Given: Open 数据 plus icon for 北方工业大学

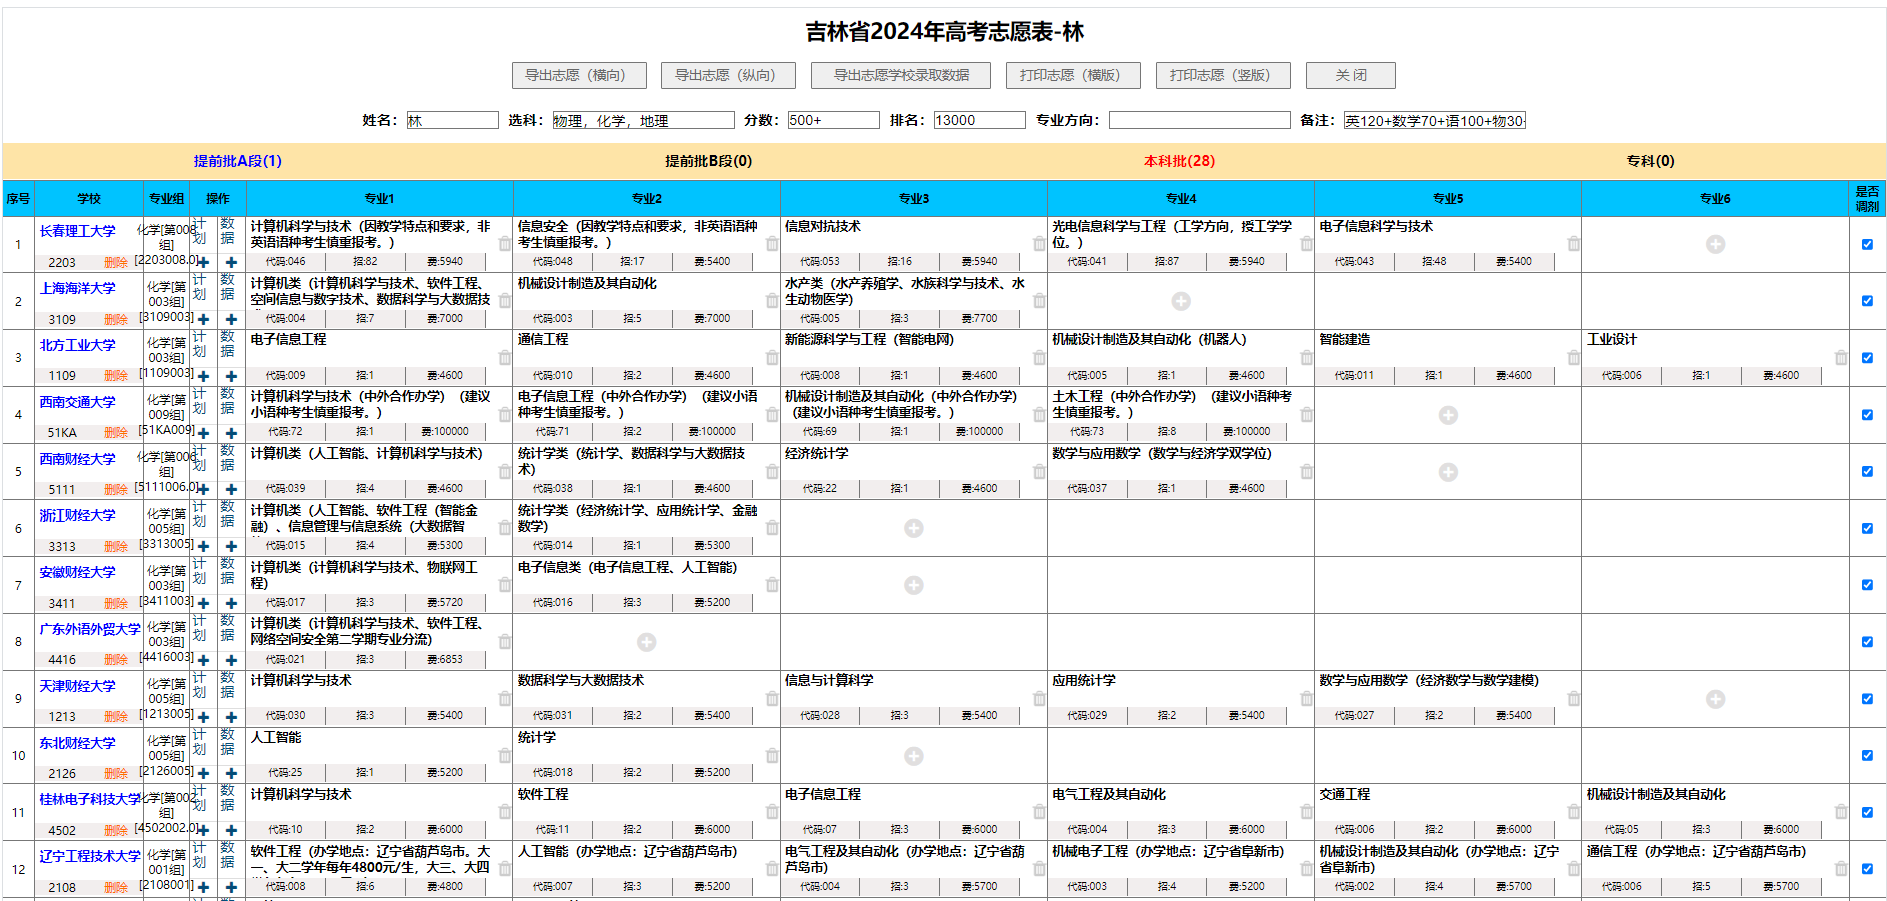Looking at the screenshot, I should [x=231, y=376].
